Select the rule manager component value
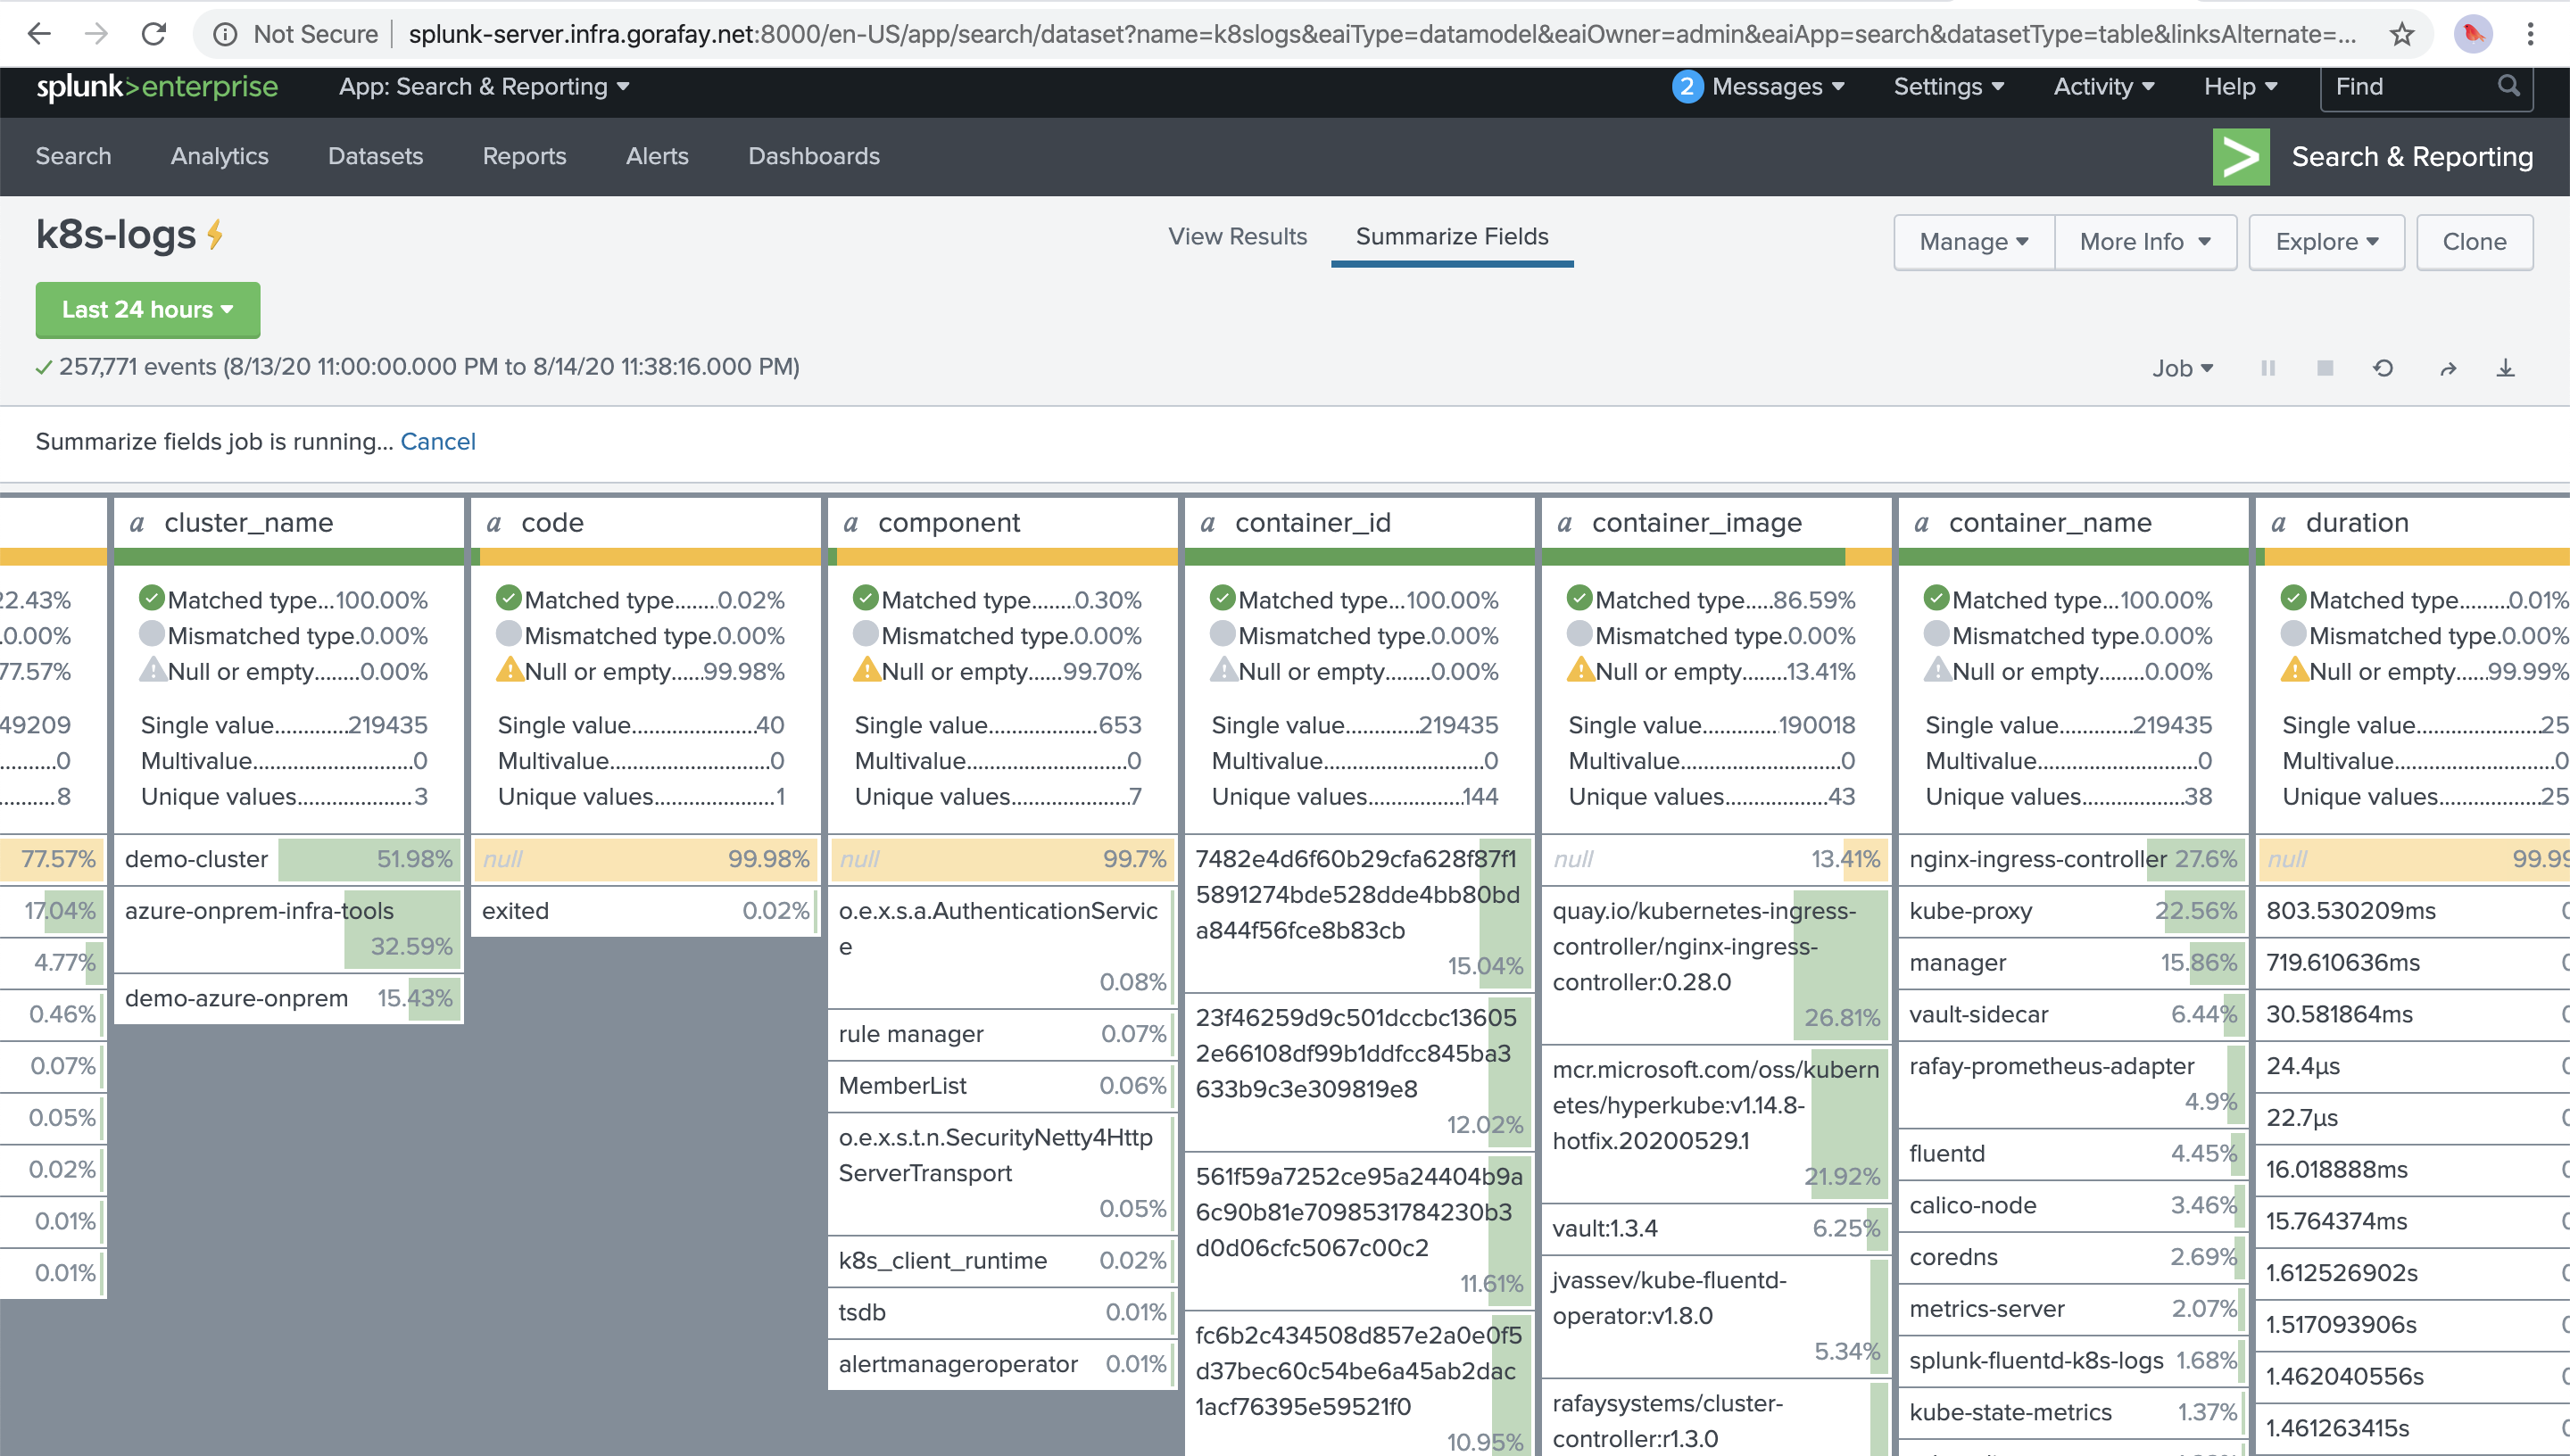Image resolution: width=2570 pixels, height=1456 pixels. tap(1003, 1034)
